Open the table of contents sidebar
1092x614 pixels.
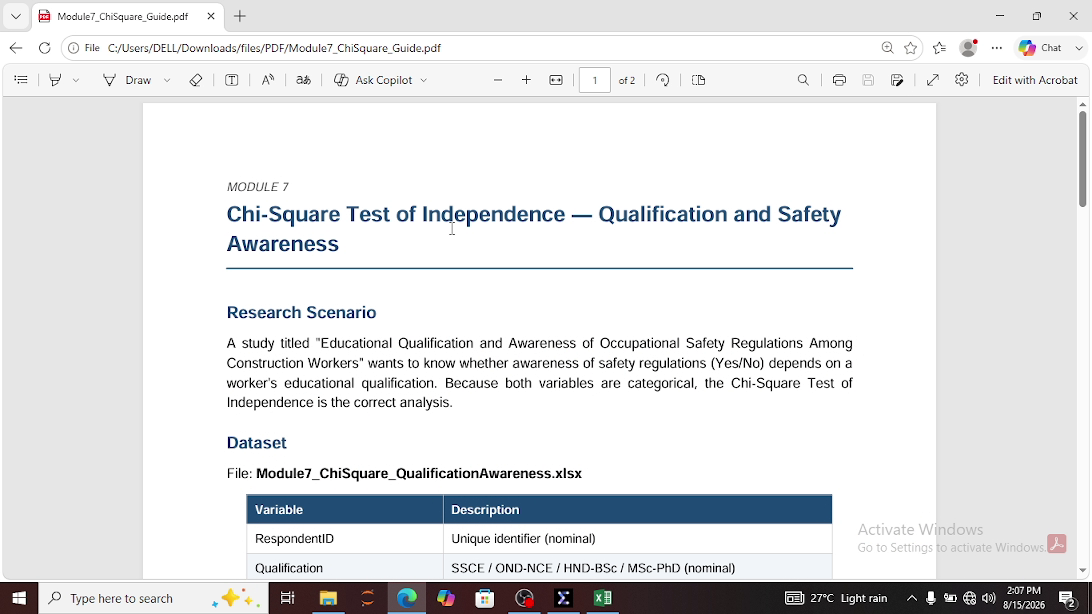pos(21,80)
